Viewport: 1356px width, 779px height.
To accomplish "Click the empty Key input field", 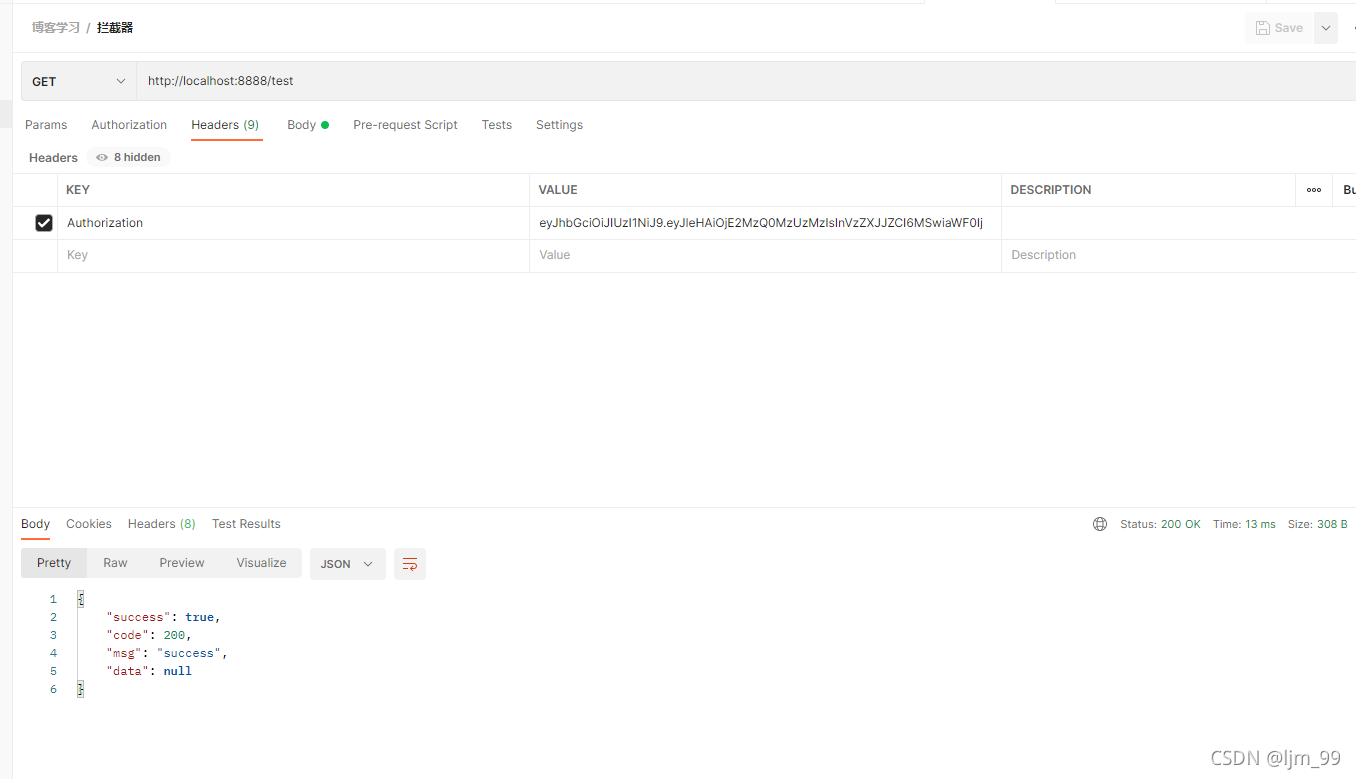I will point(293,255).
